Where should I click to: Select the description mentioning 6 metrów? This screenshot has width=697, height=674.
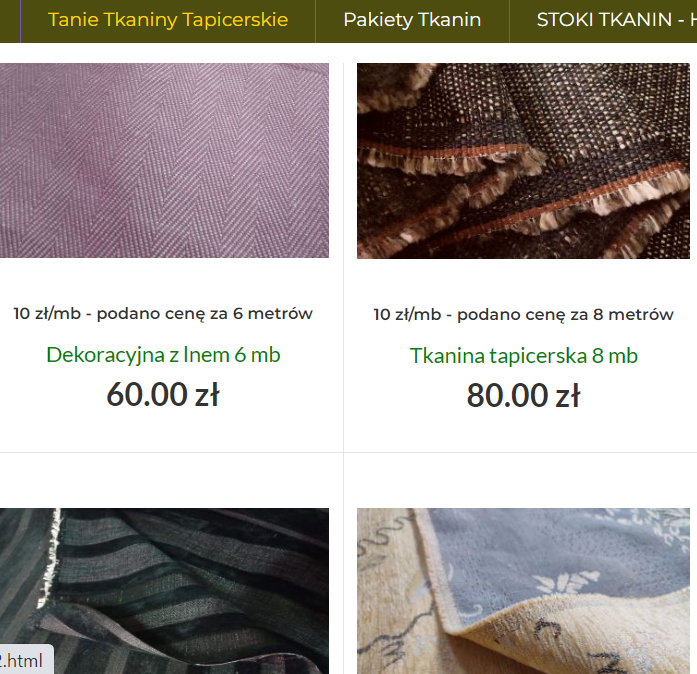tap(163, 314)
